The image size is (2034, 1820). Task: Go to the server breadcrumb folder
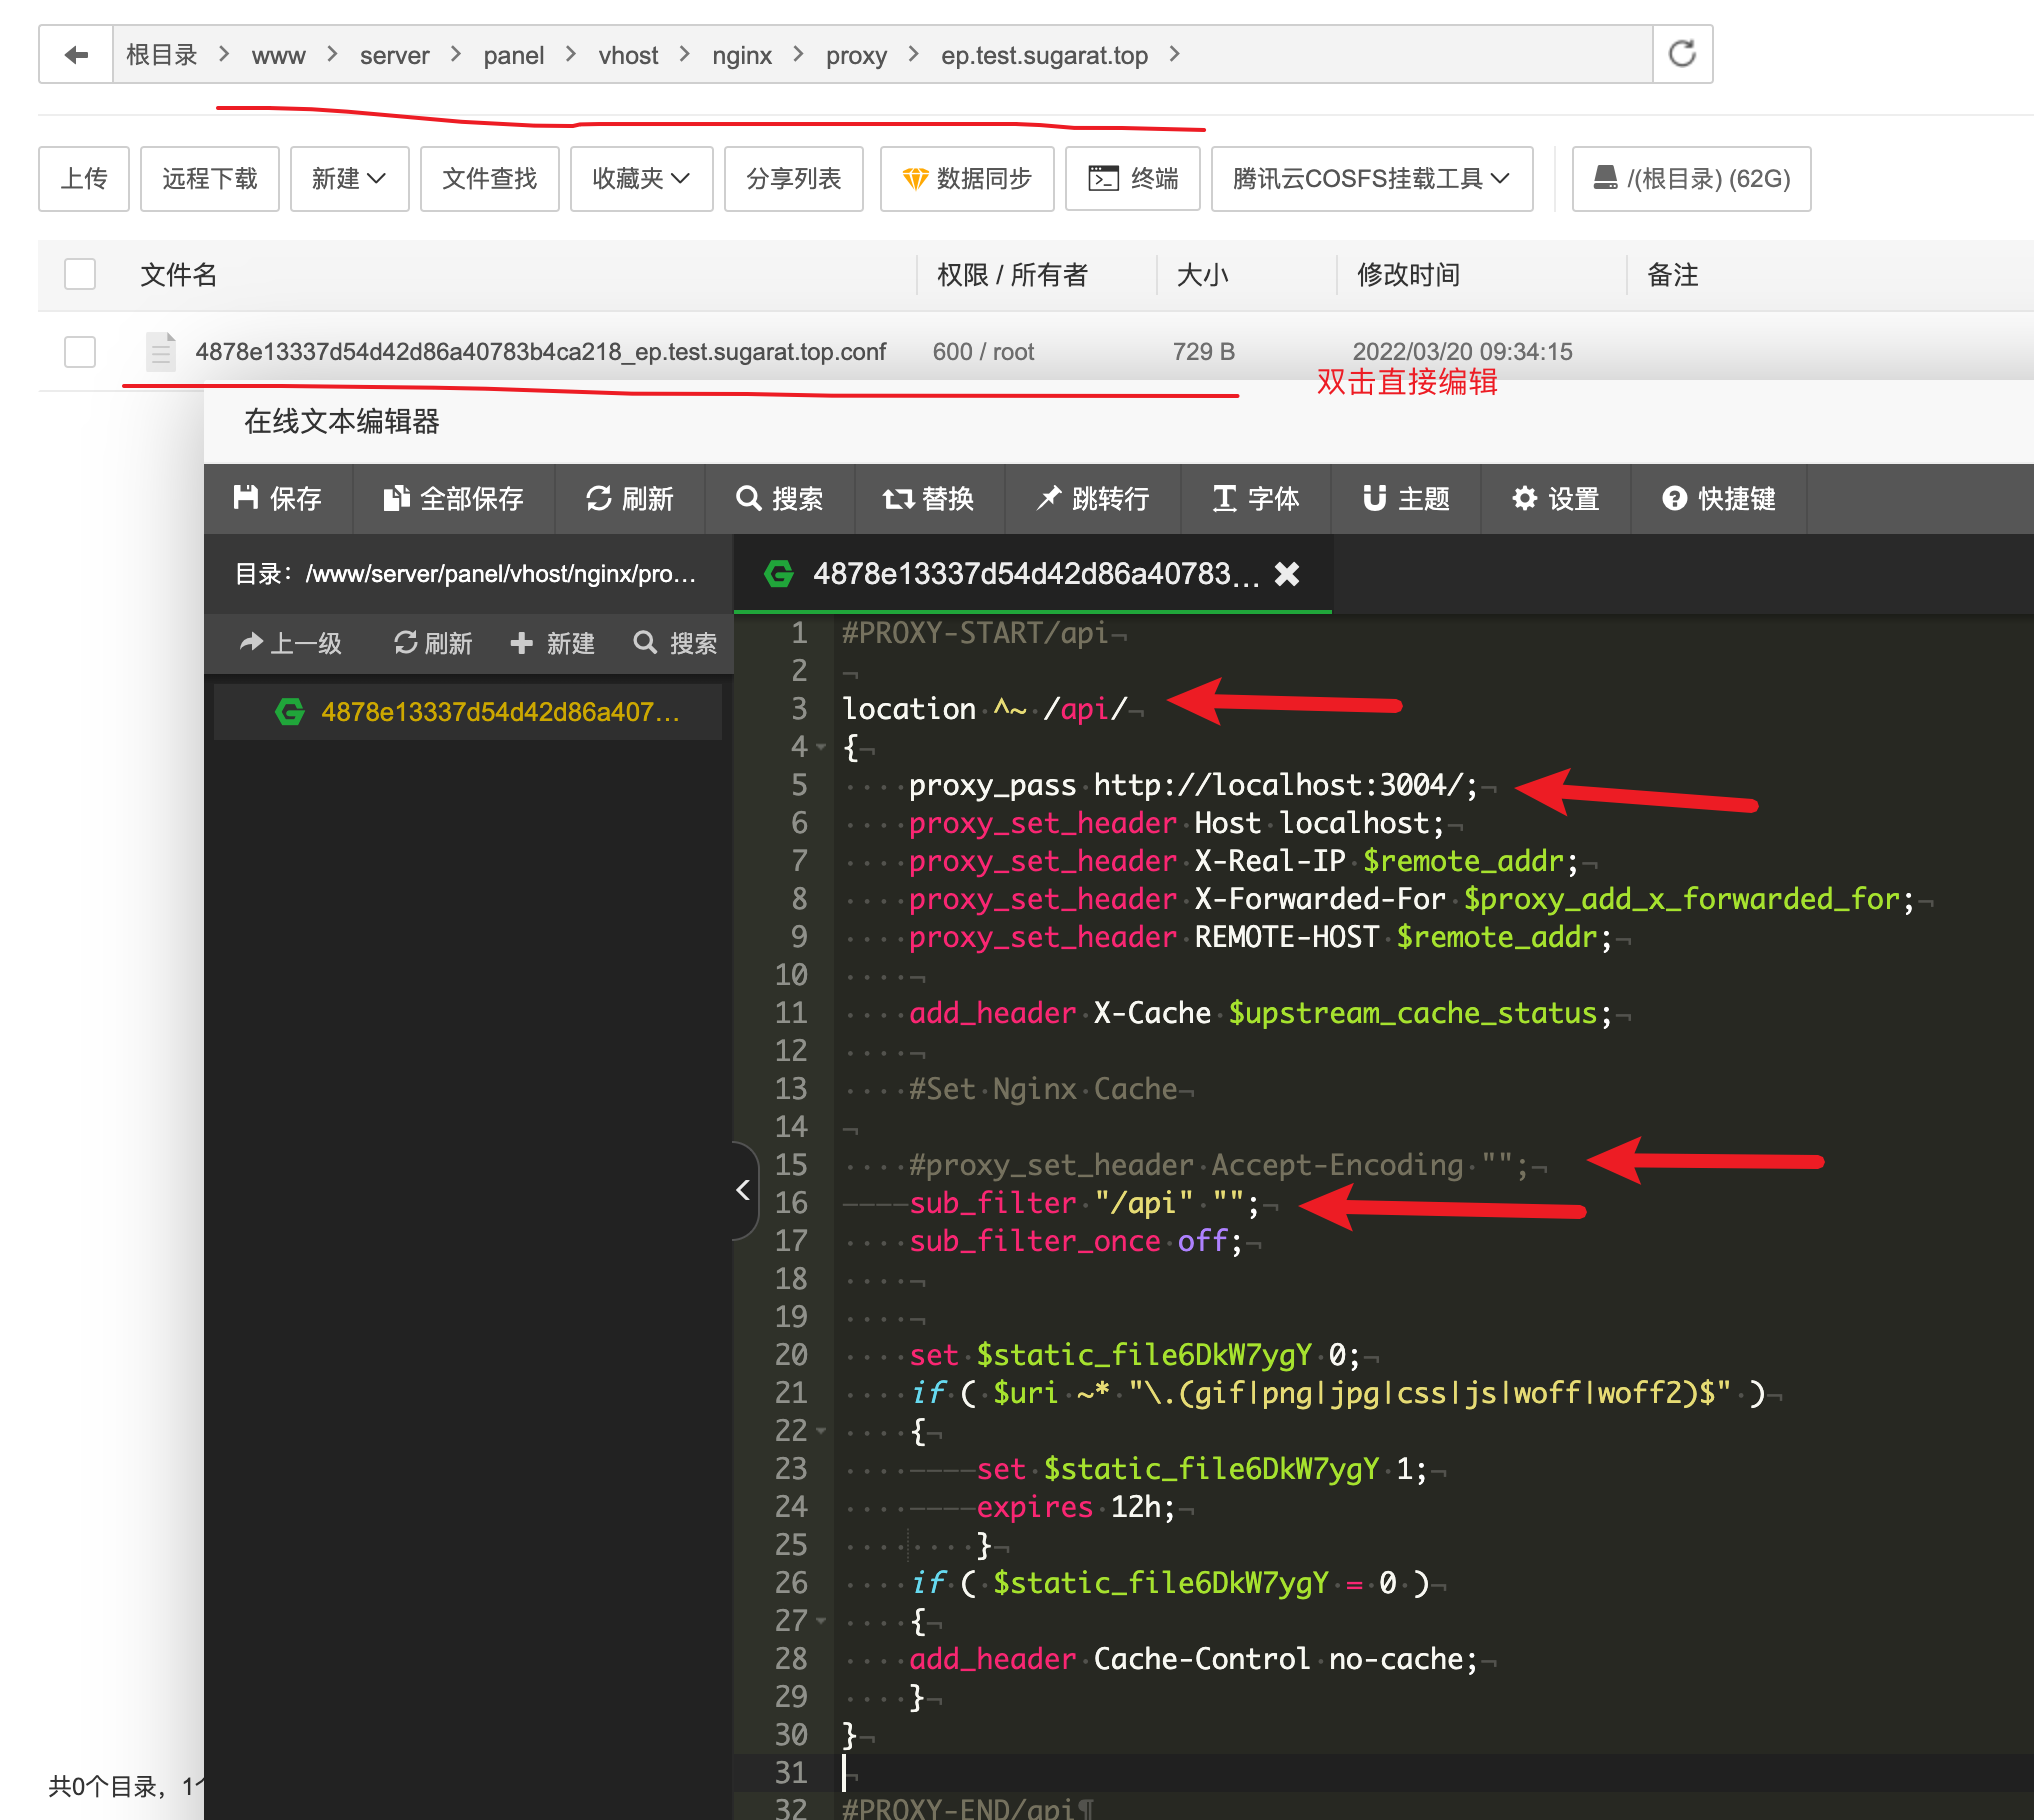coord(394,55)
